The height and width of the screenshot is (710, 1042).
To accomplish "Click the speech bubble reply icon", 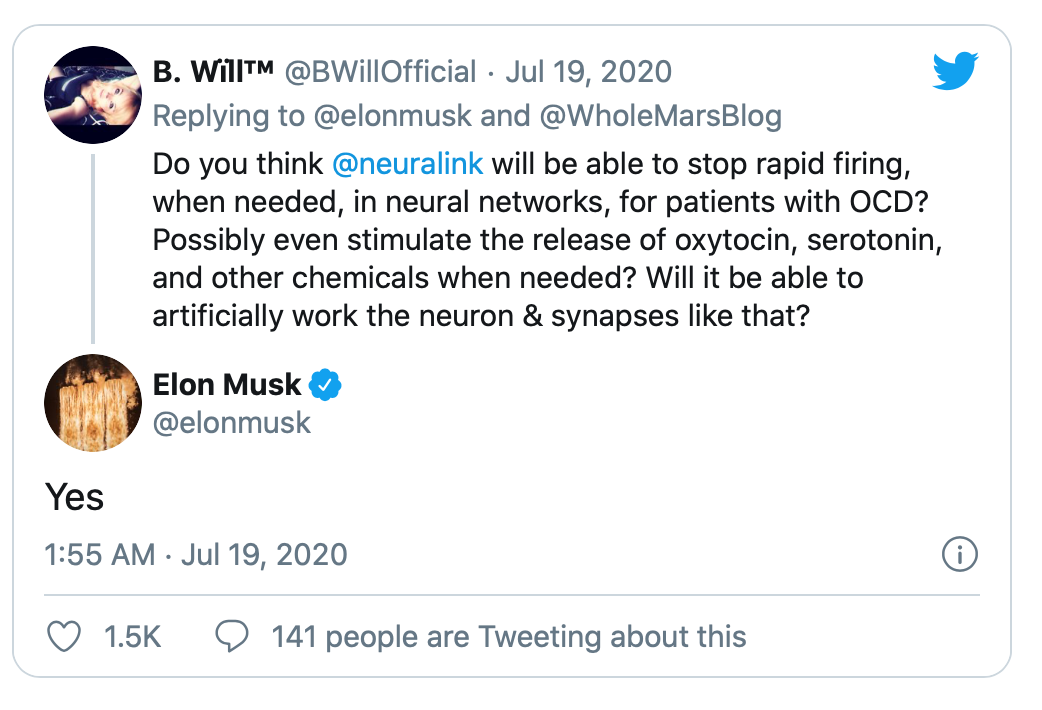I will coord(232,636).
